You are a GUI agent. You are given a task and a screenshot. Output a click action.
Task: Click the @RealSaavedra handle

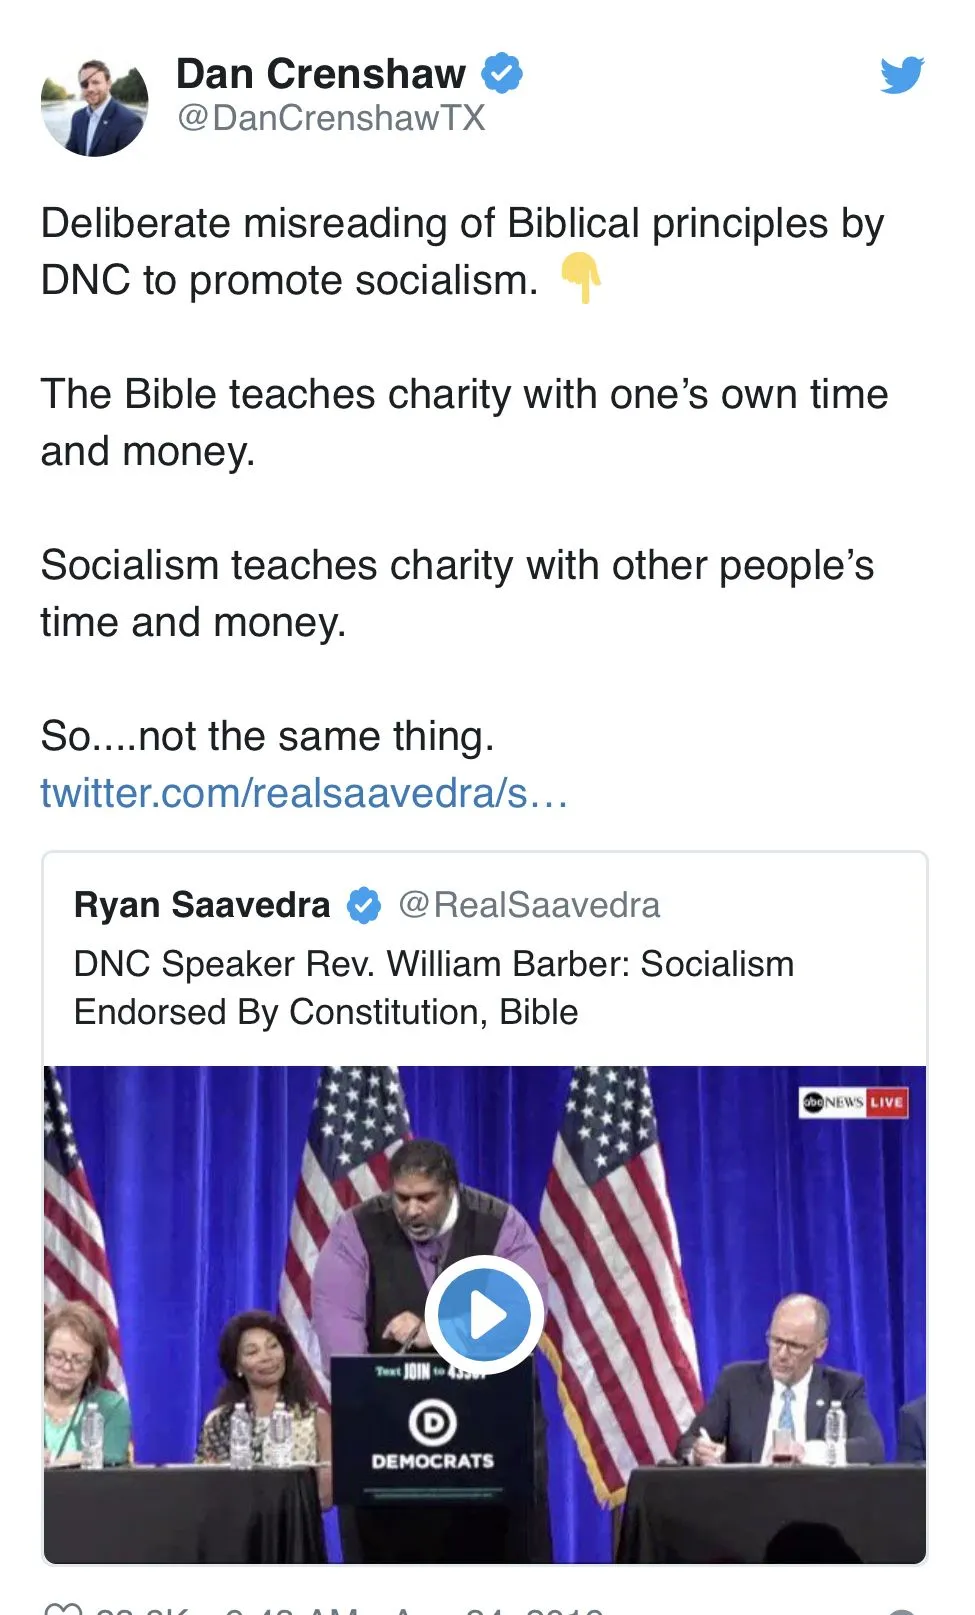pos(529,905)
